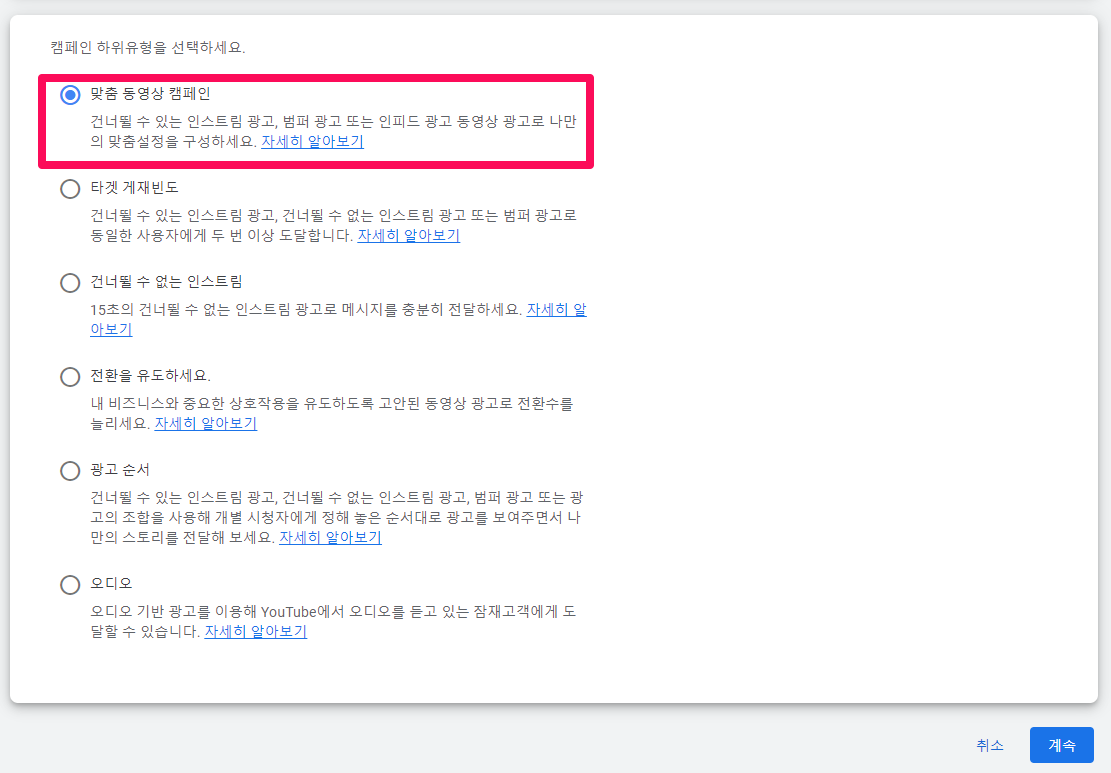
Task: Select the 전환을 유도하세요 radio button
Action: pyautogui.click(x=70, y=377)
